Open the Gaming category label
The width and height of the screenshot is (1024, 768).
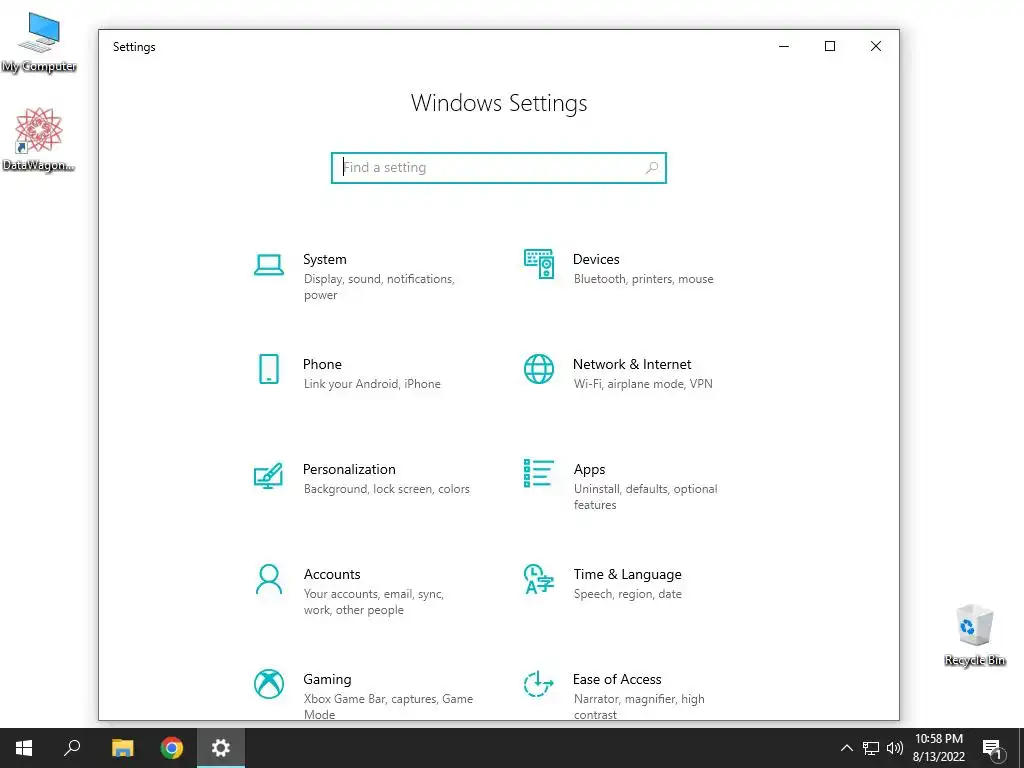(327, 680)
